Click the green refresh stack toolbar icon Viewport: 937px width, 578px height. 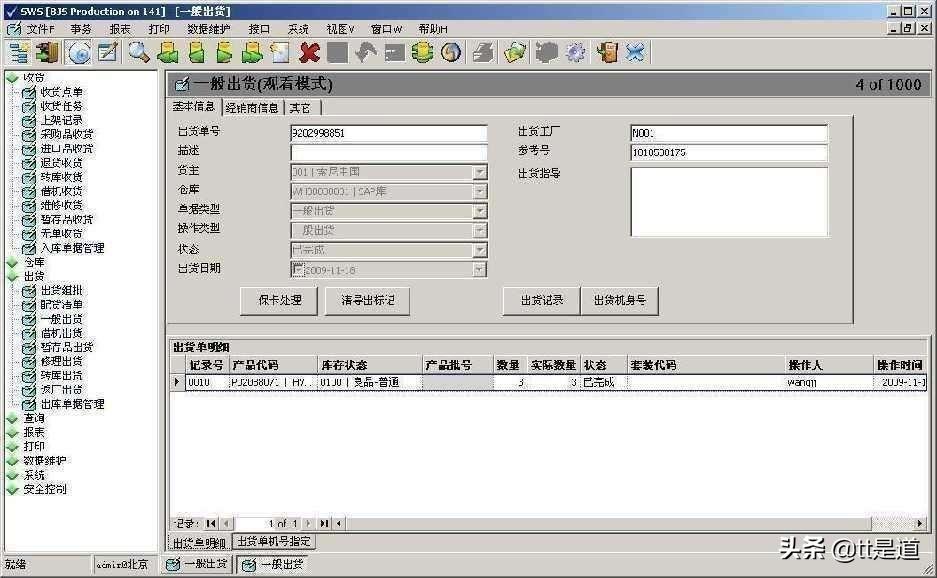click(x=422, y=53)
